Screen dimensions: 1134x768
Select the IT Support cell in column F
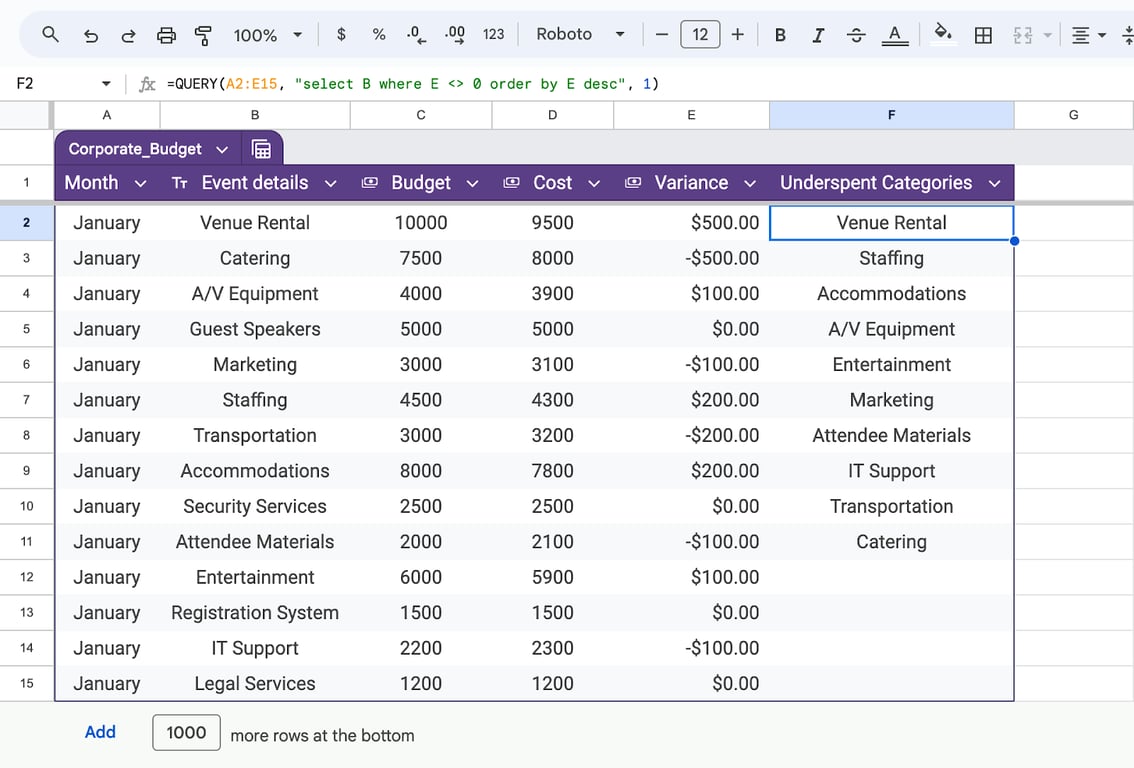click(x=892, y=471)
